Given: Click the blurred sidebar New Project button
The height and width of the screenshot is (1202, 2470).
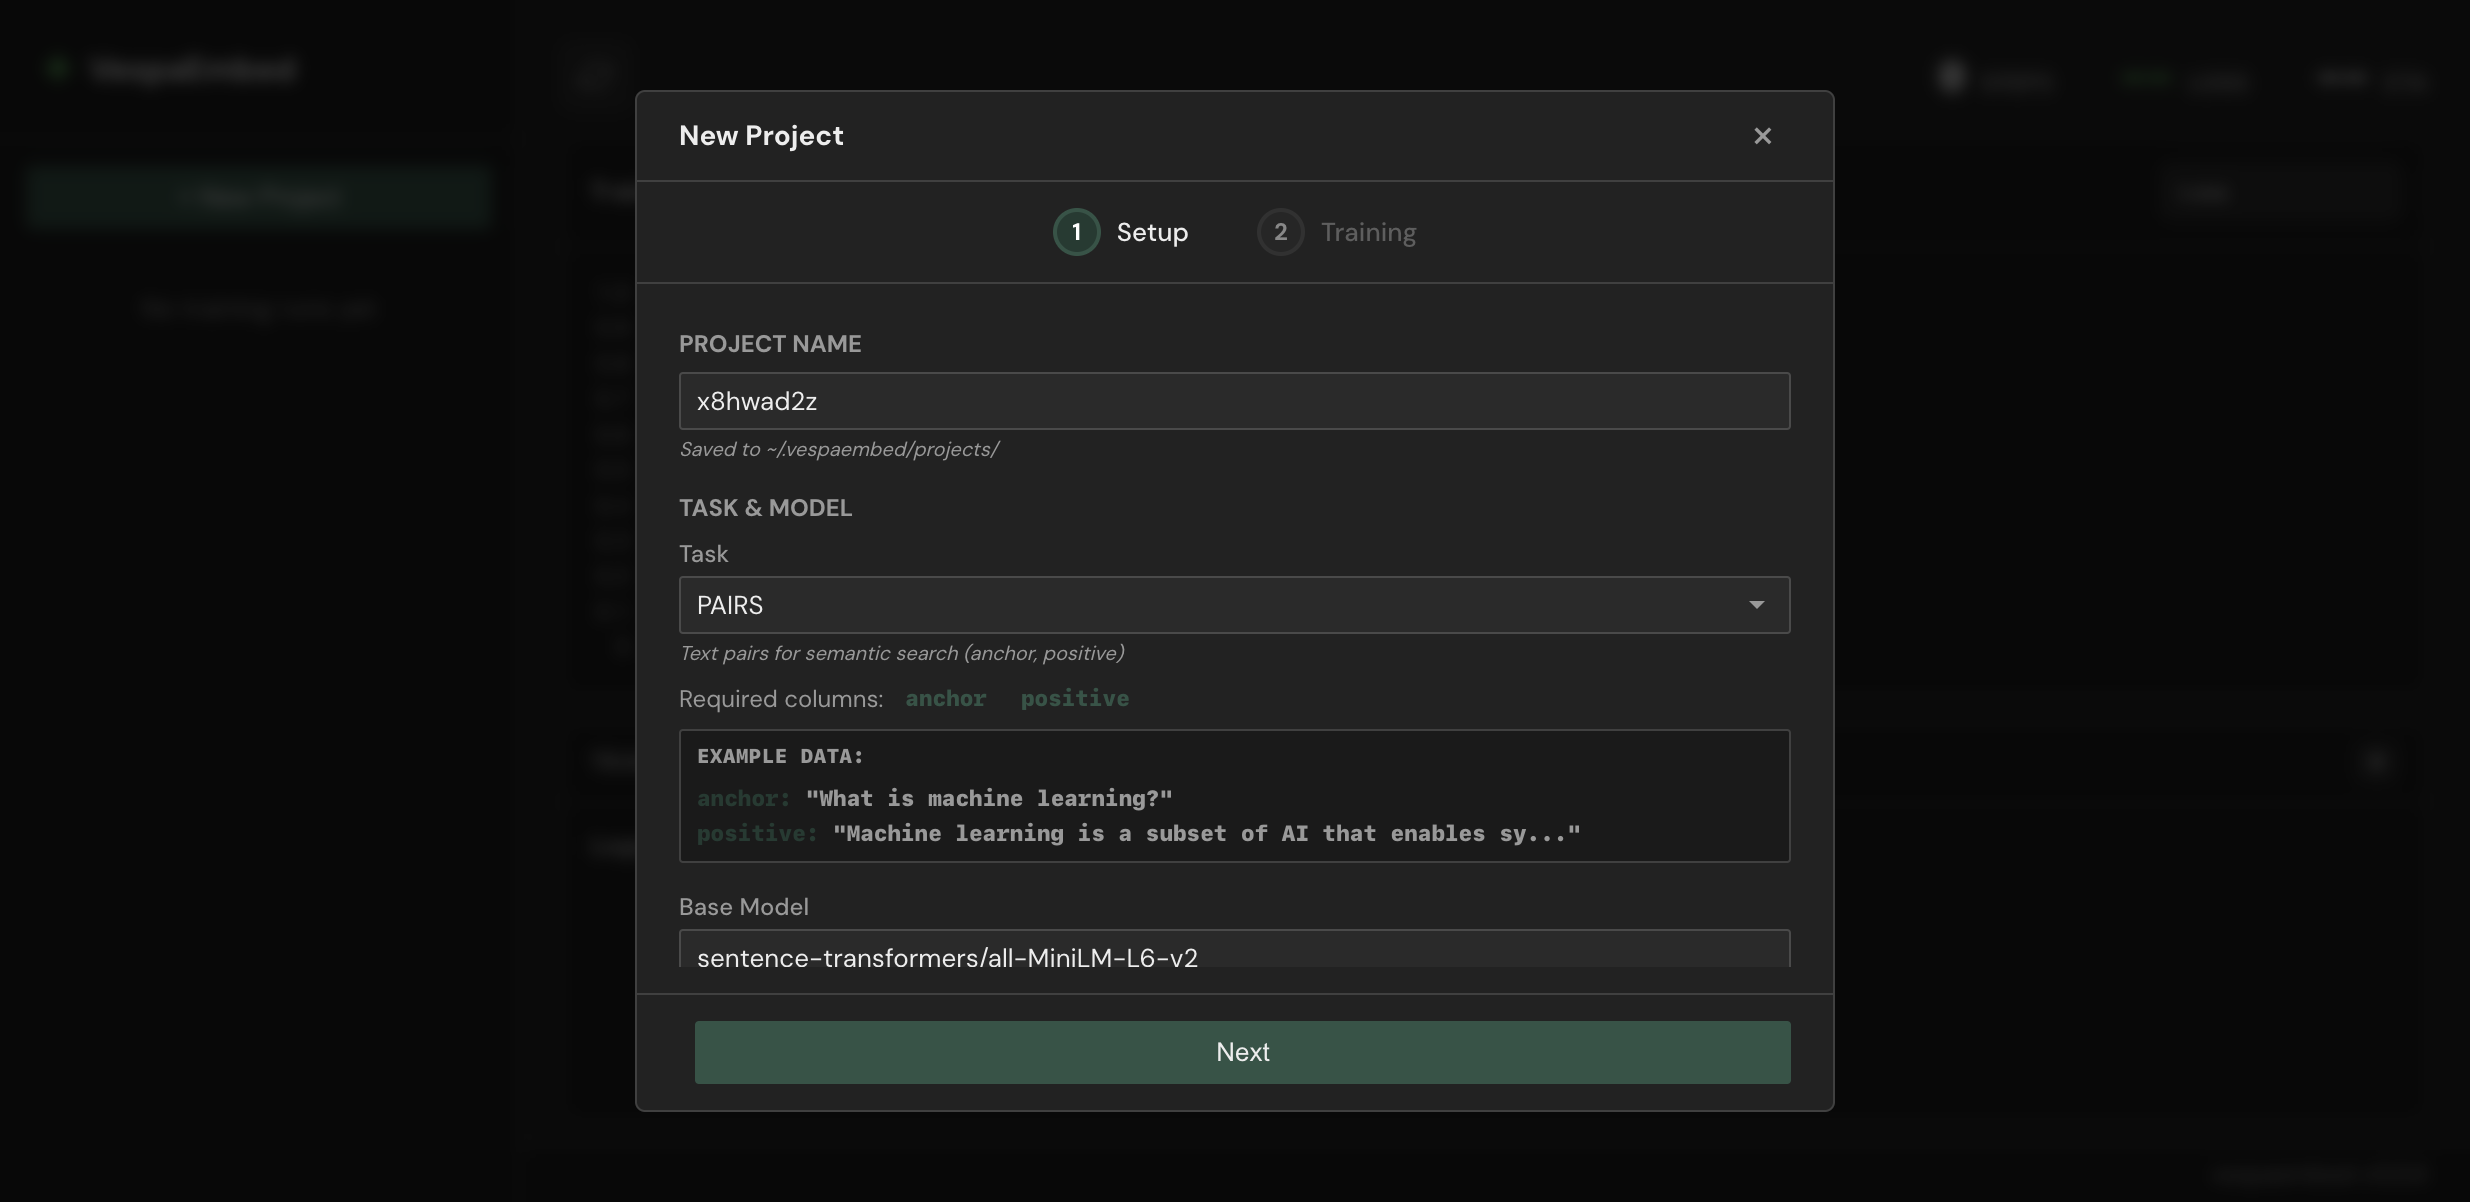Looking at the screenshot, I should click(x=260, y=197).
